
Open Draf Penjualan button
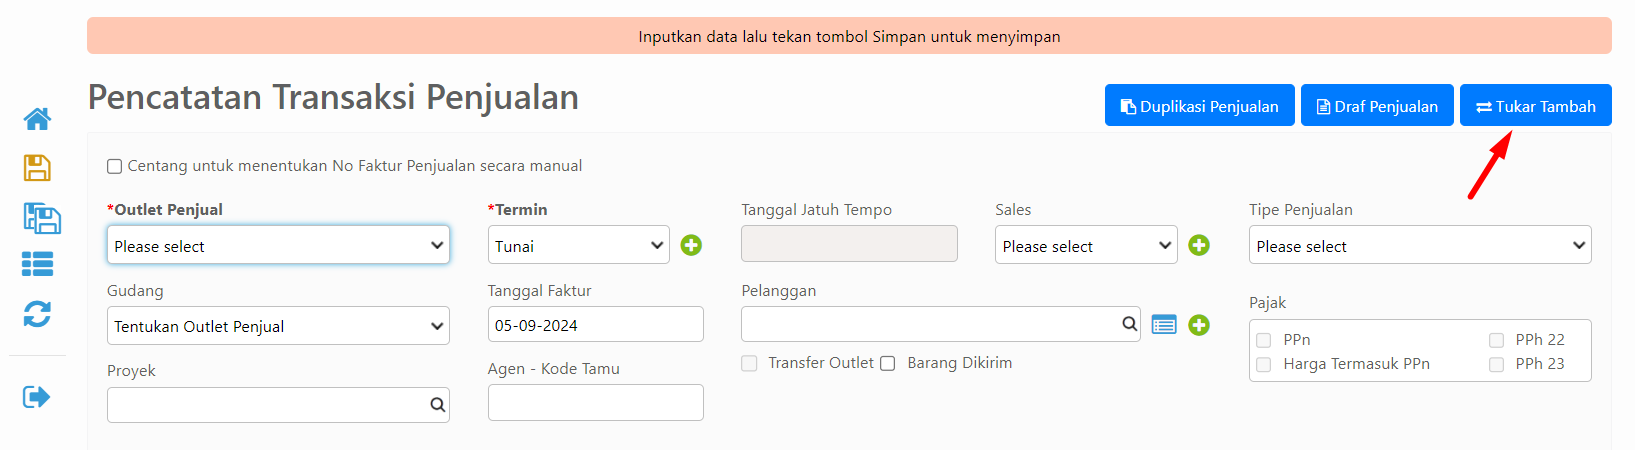[1377, 105]
